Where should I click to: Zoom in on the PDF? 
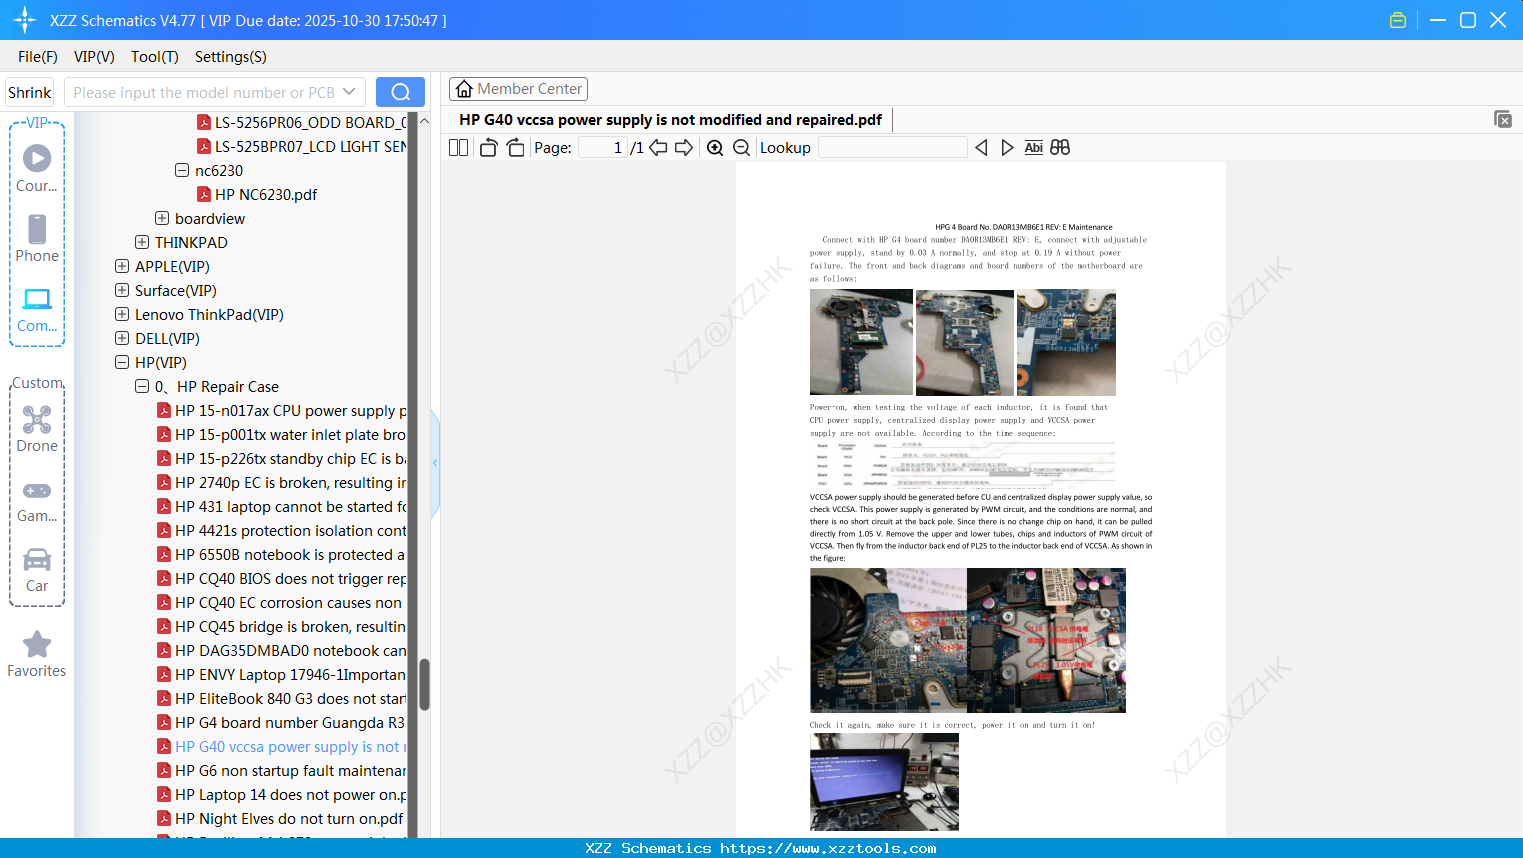715,148
